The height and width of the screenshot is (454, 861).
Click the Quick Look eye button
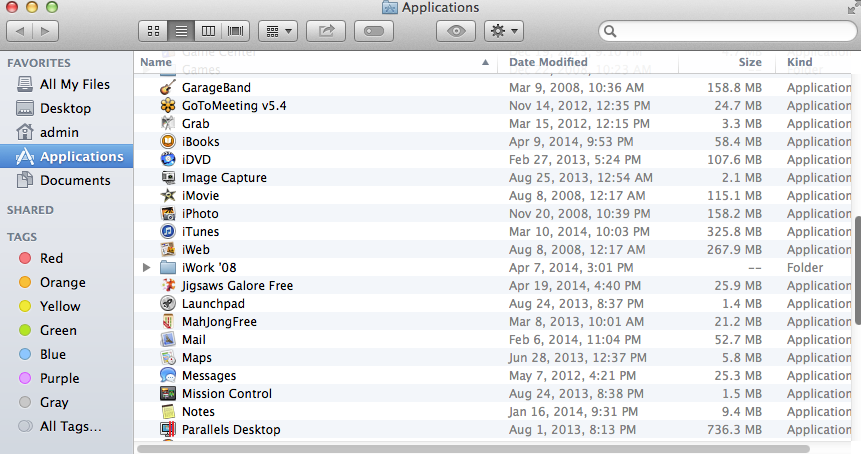[456, 31]
